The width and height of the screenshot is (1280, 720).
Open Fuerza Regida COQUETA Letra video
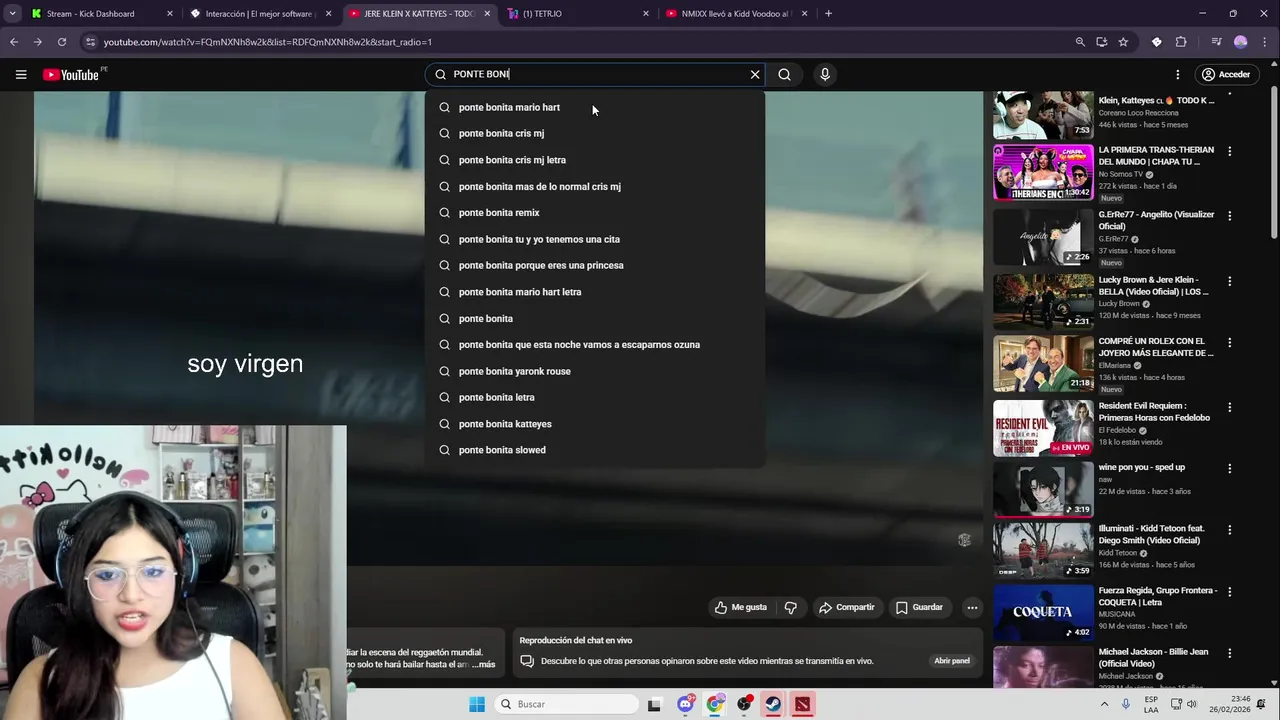click(x=1043, y=612)
